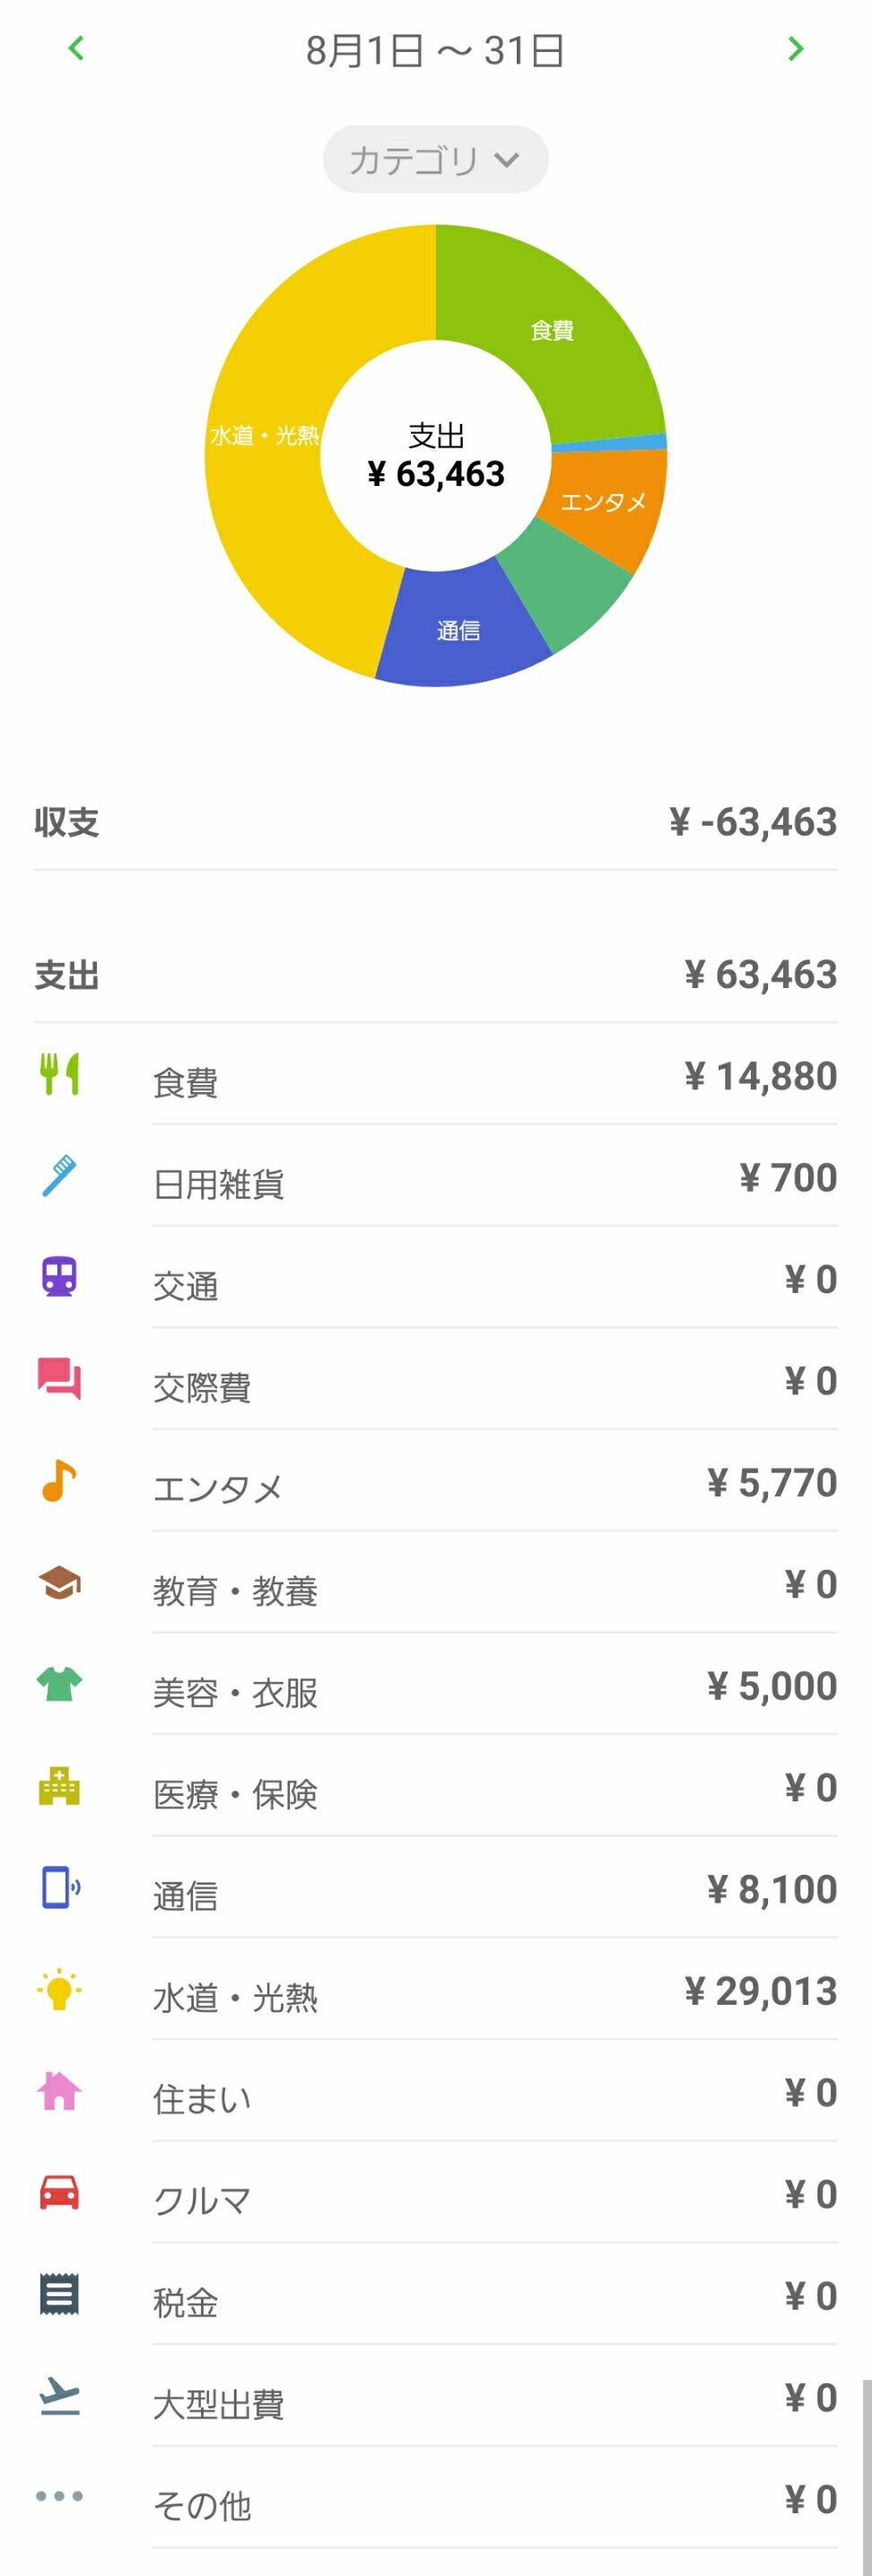This screenshot has height=2576, width=872.
Task: Click the graduation cap 教育・教養 icon
Action: 59,1583
